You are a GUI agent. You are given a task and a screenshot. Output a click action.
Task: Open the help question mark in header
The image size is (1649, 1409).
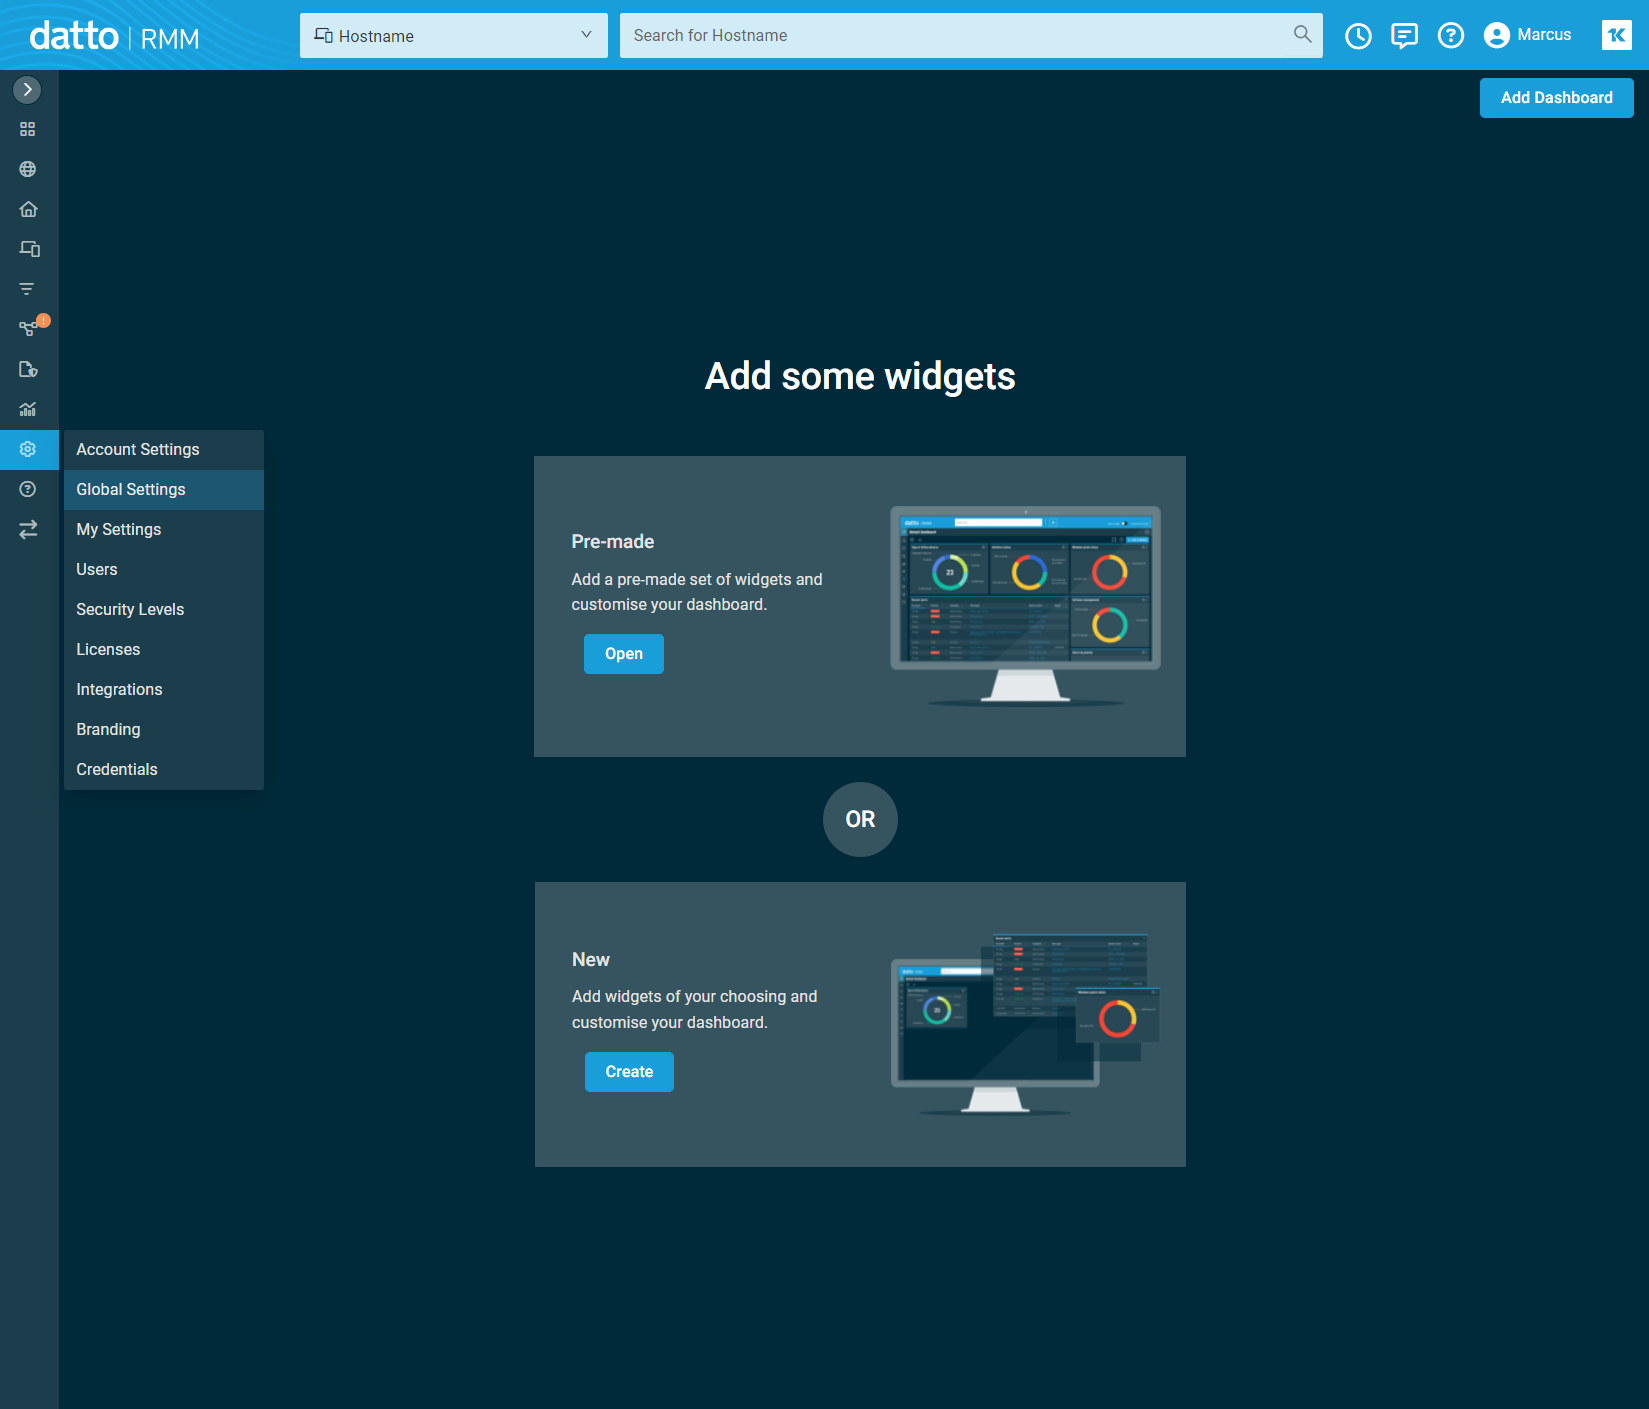tap(1451, 36)
